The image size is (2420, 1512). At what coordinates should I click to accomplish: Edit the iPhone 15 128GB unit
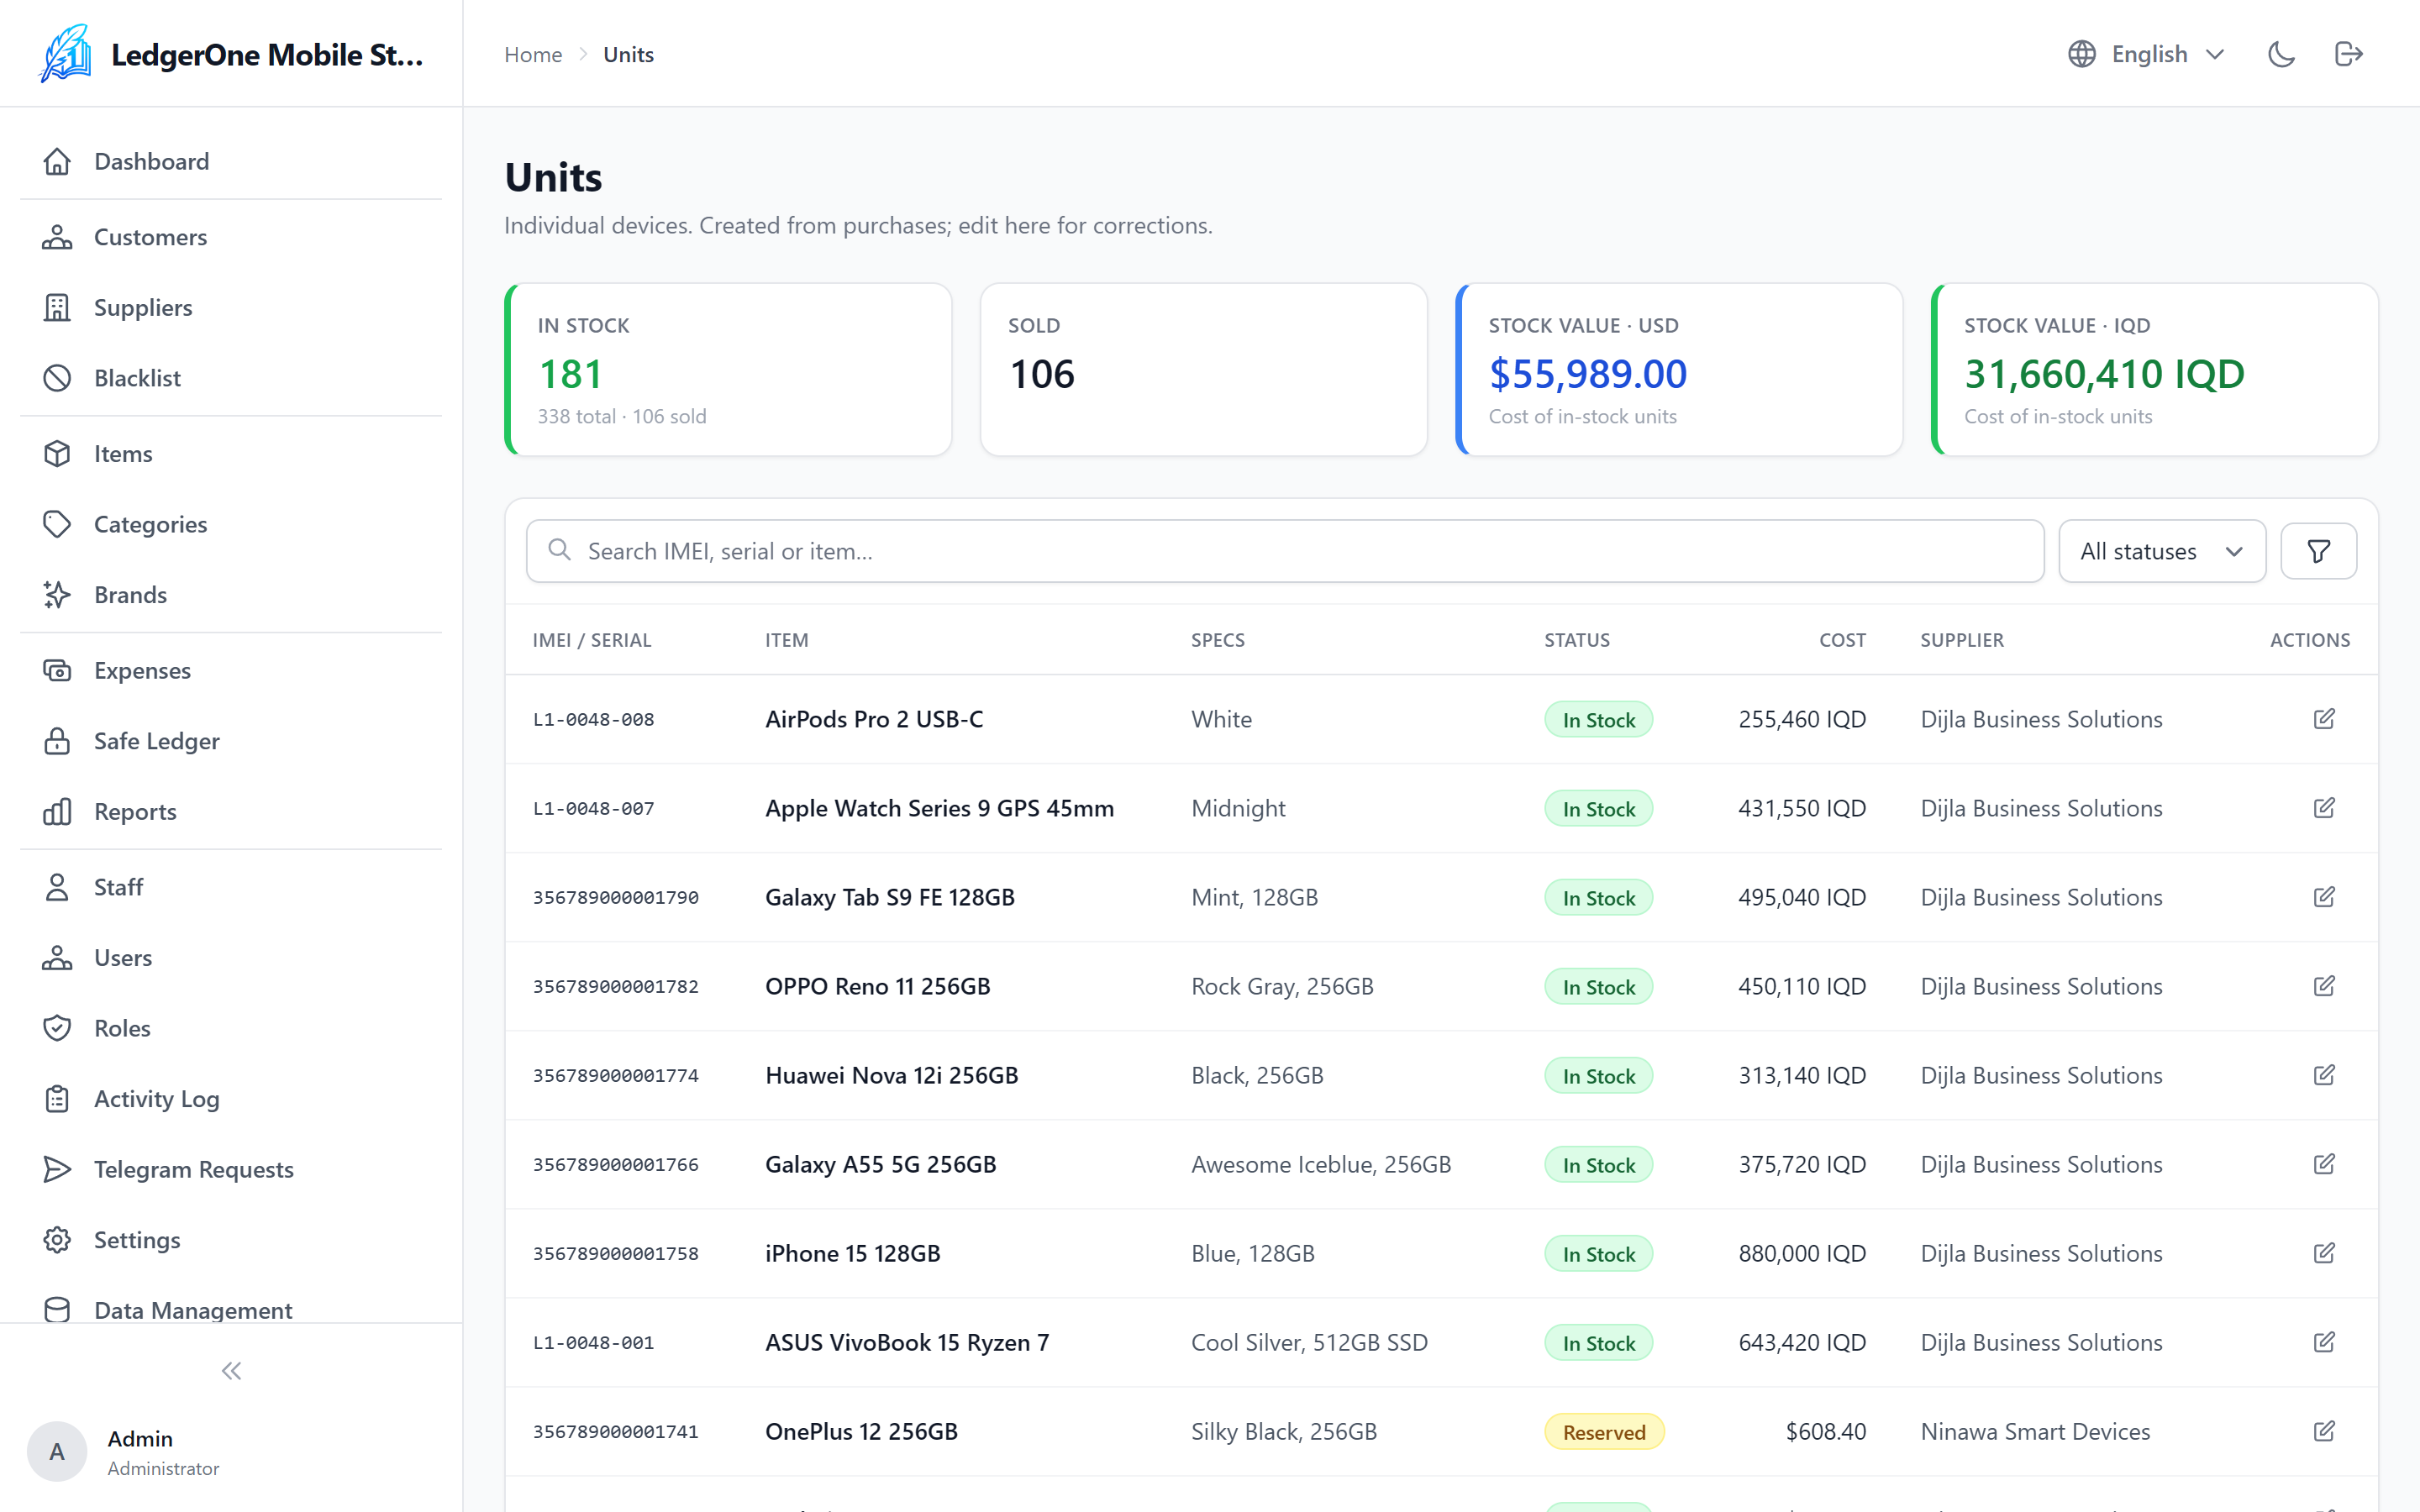pos(2324,1253)
